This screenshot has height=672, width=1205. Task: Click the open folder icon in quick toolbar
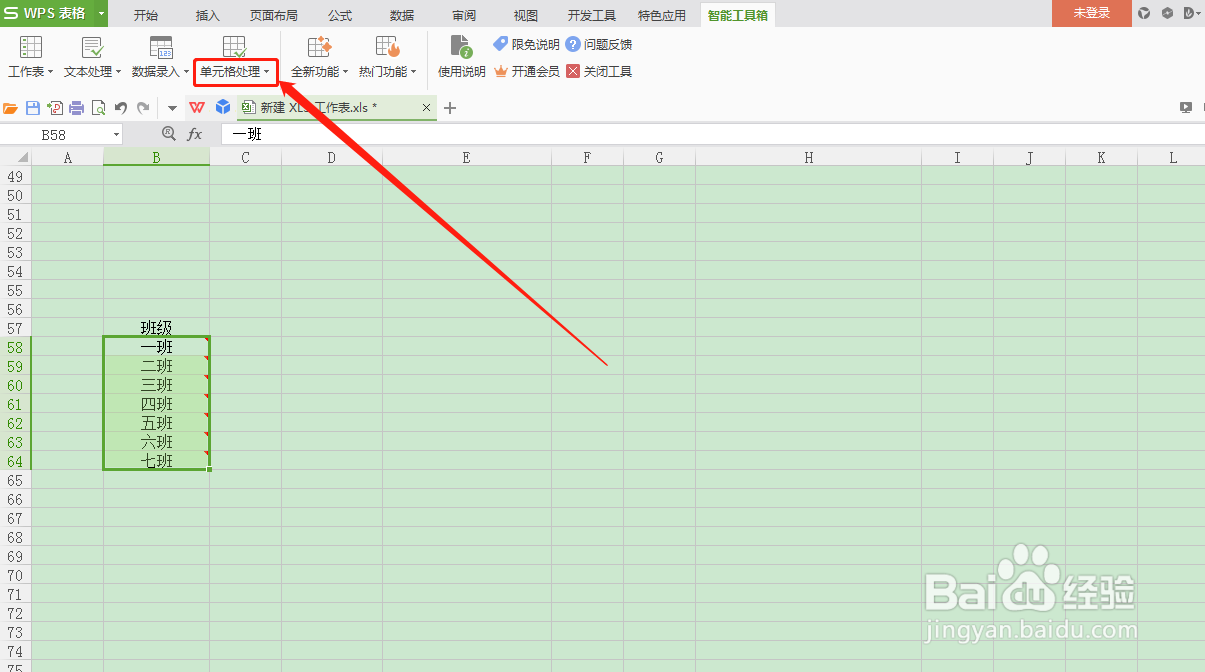click(11, 108)
